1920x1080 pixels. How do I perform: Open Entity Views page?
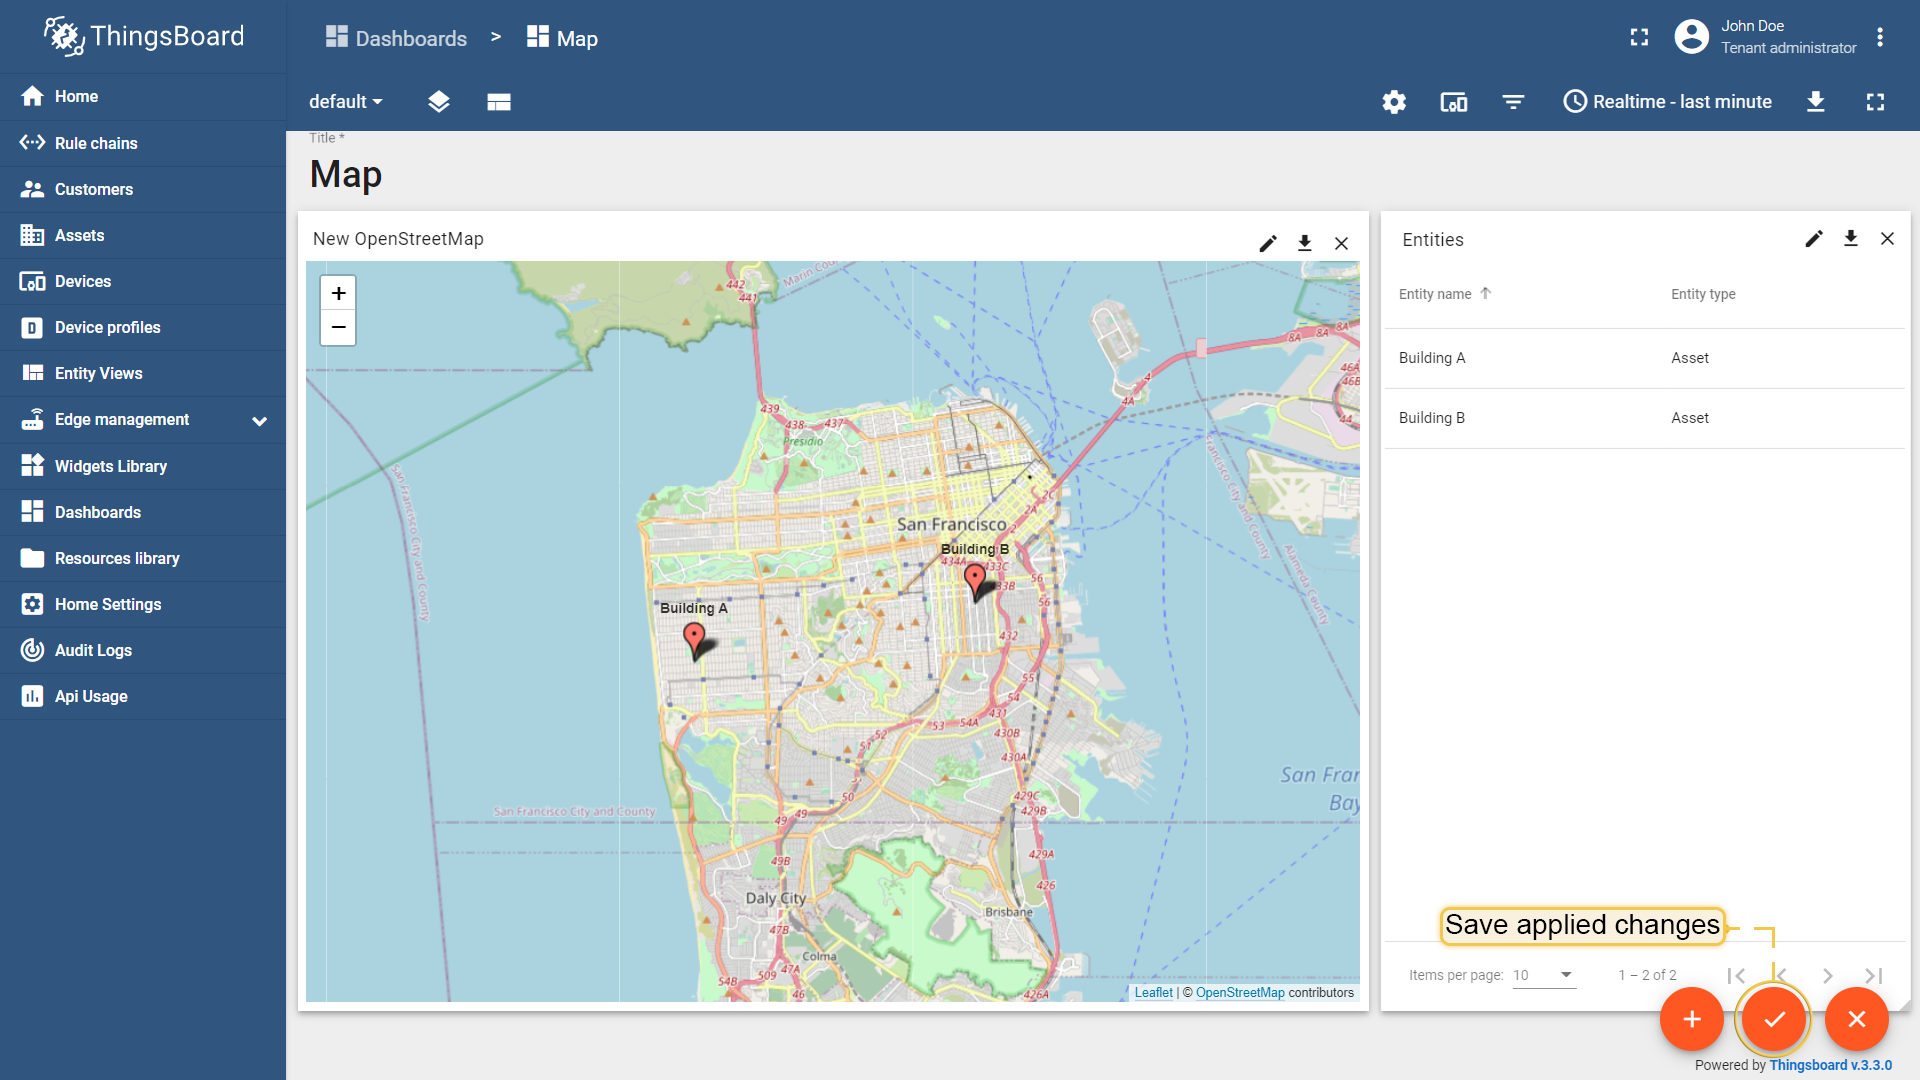[143, 373]
